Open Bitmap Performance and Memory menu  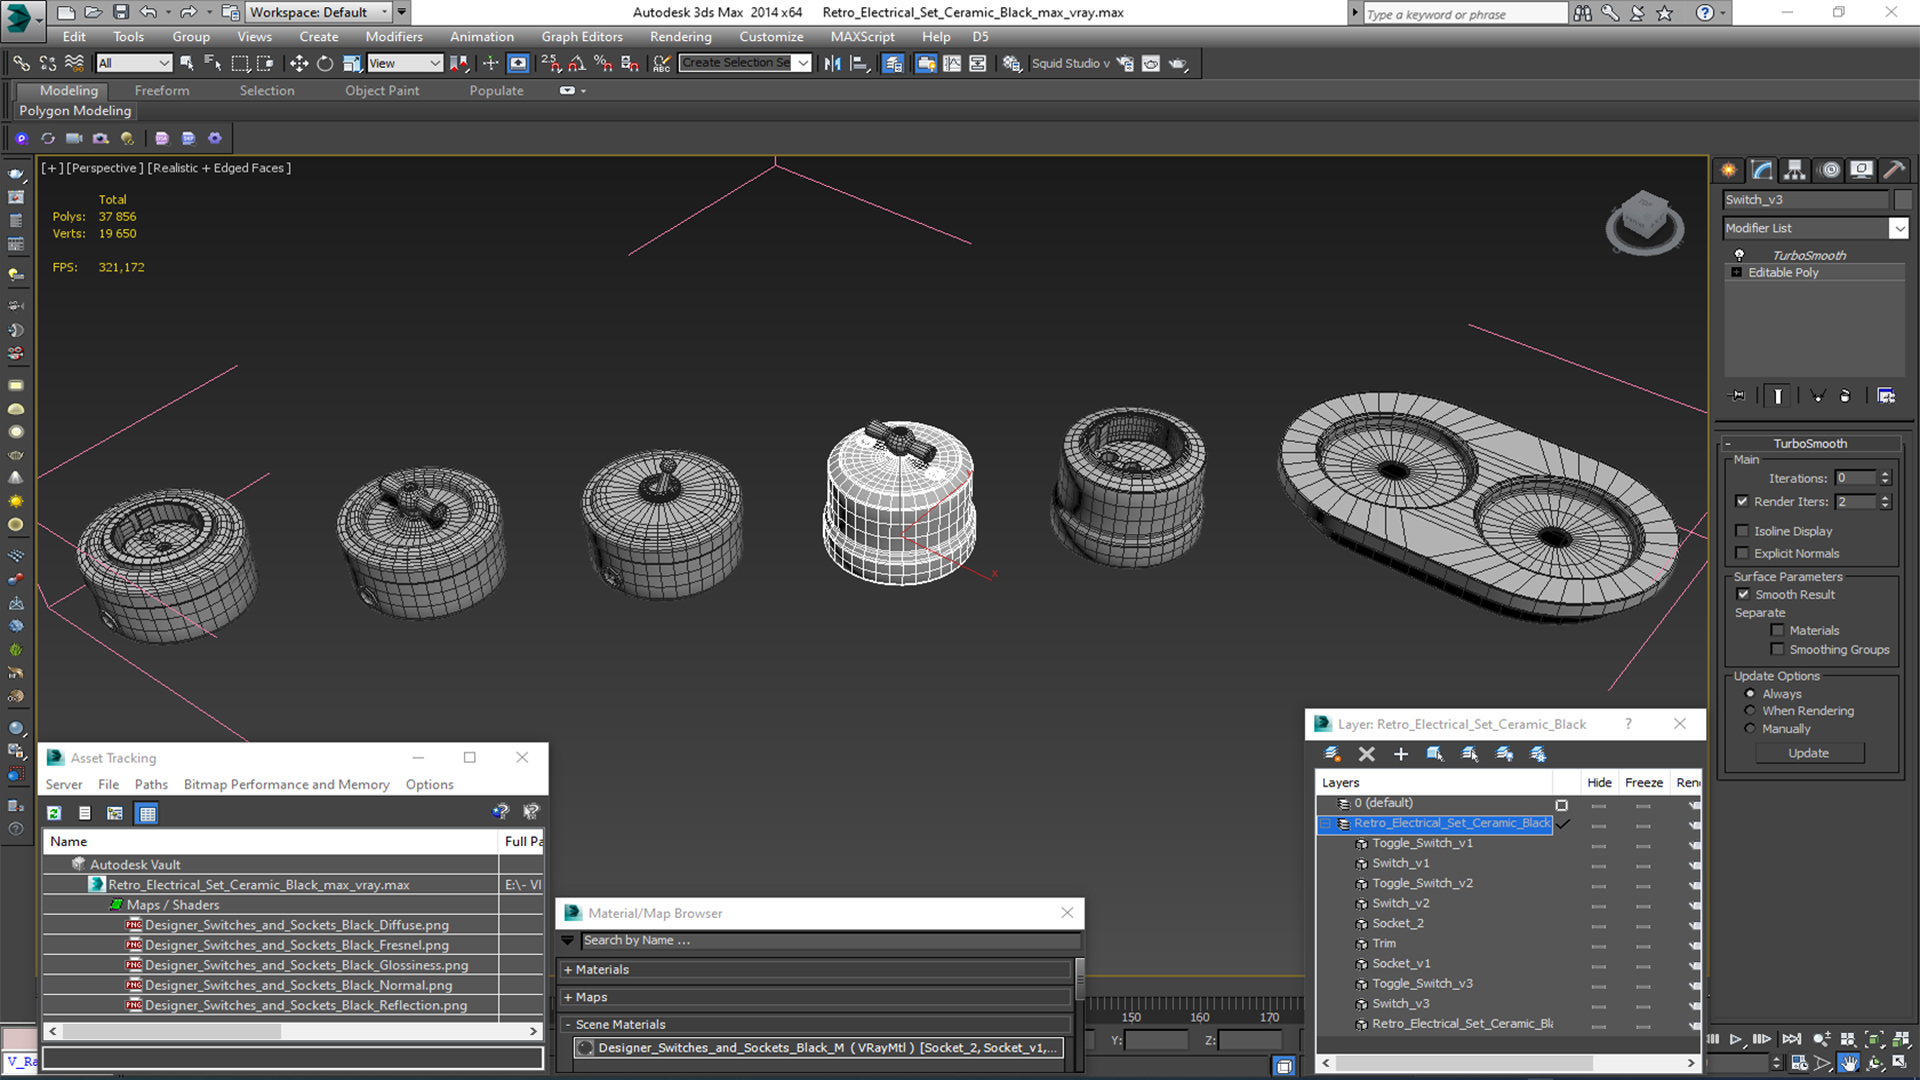(x=286, y=784)
